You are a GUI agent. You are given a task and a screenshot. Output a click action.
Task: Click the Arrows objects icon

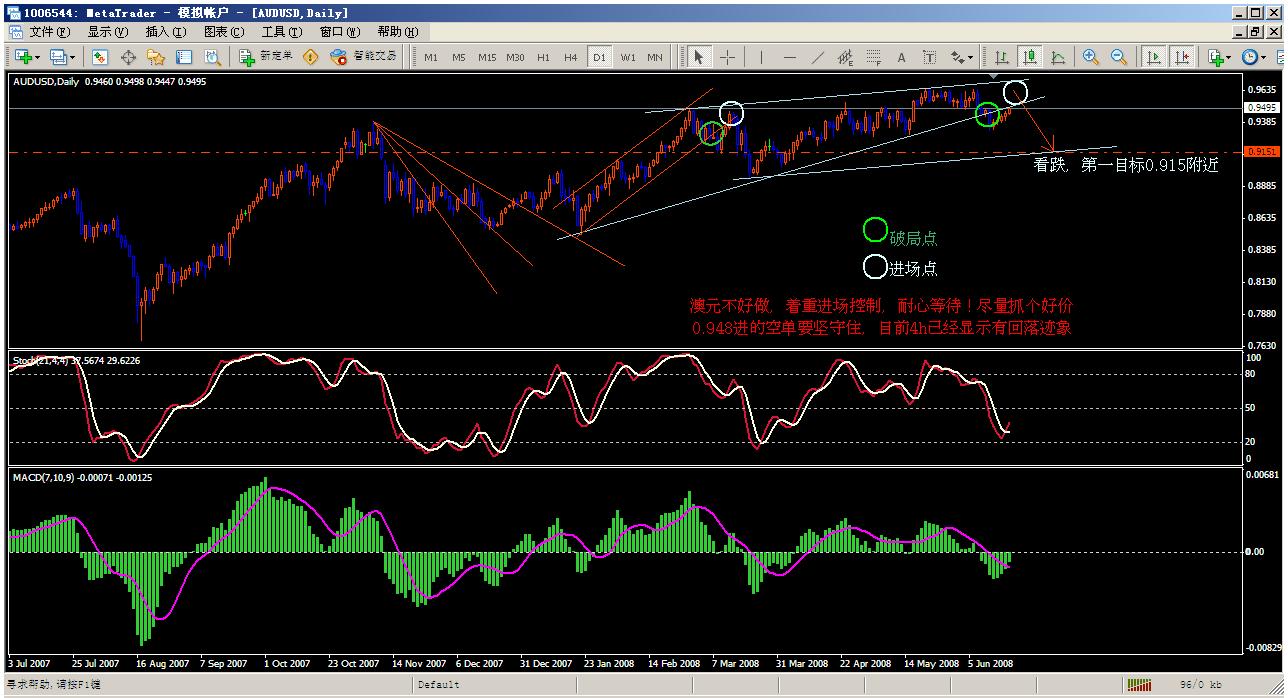(x=957, y=57)
